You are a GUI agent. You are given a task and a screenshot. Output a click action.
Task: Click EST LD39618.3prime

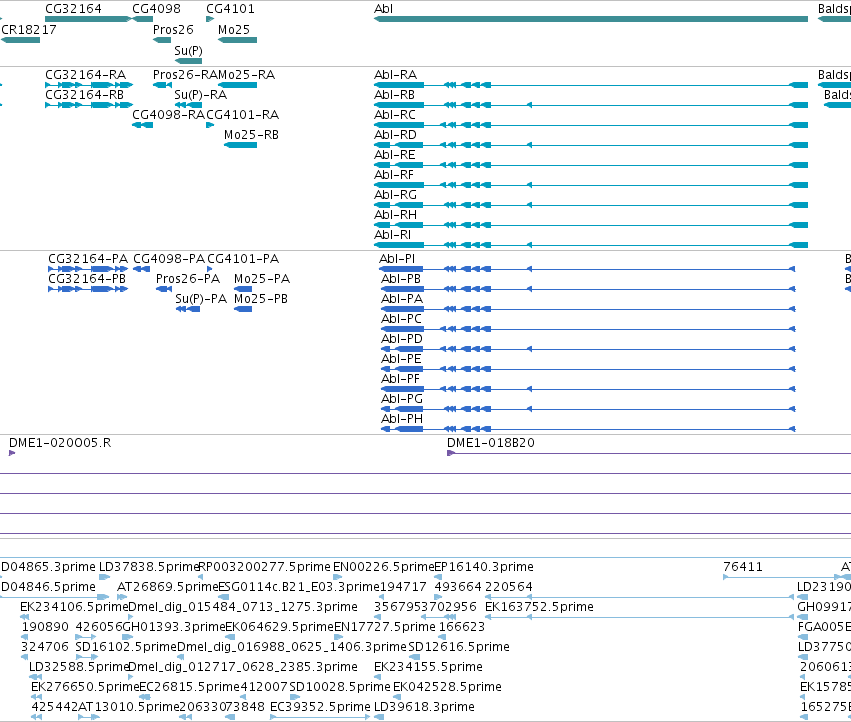[x=424, y=707]
